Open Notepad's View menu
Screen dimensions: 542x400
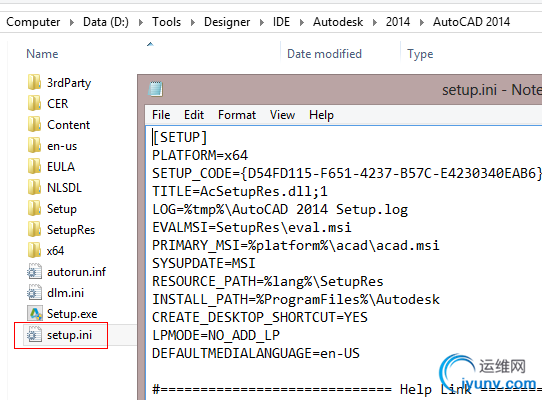click(x=282, y=115)
